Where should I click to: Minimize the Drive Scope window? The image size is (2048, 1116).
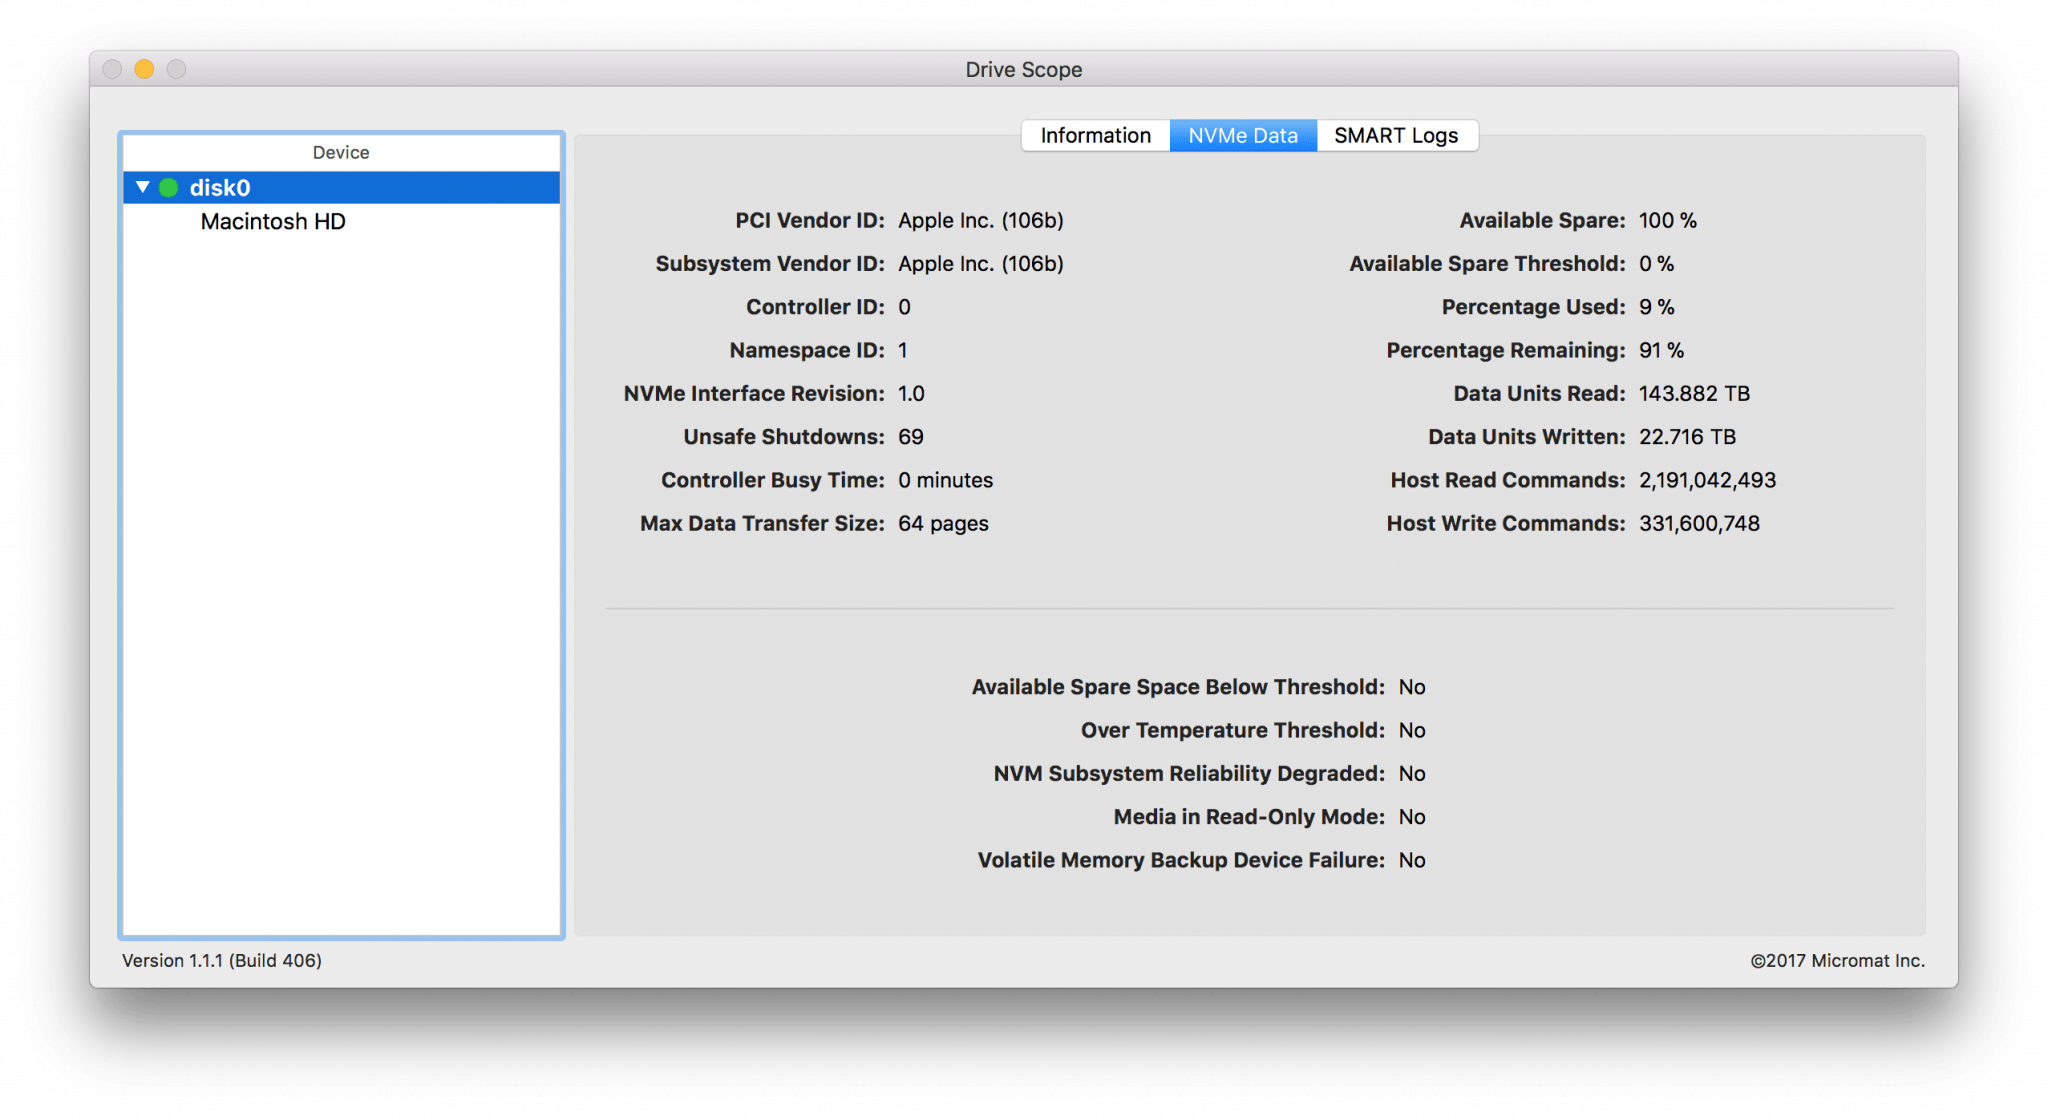(x=144, y=69)
